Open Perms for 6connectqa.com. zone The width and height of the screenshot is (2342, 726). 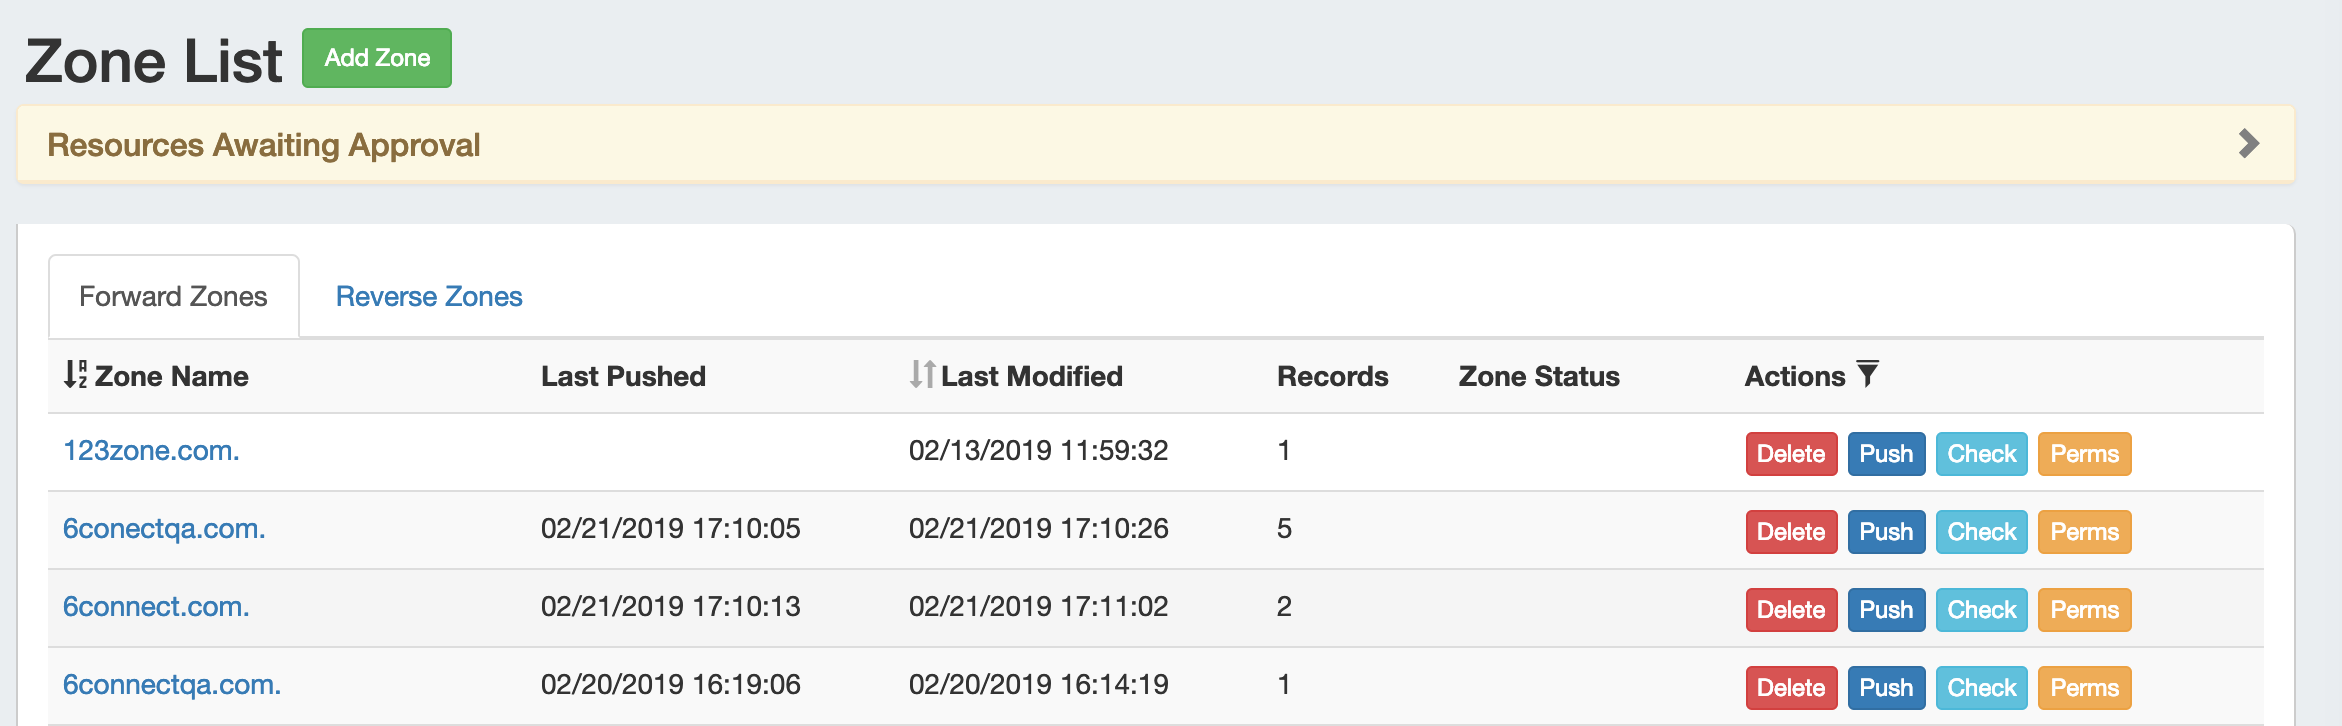tap(2084, 688)
